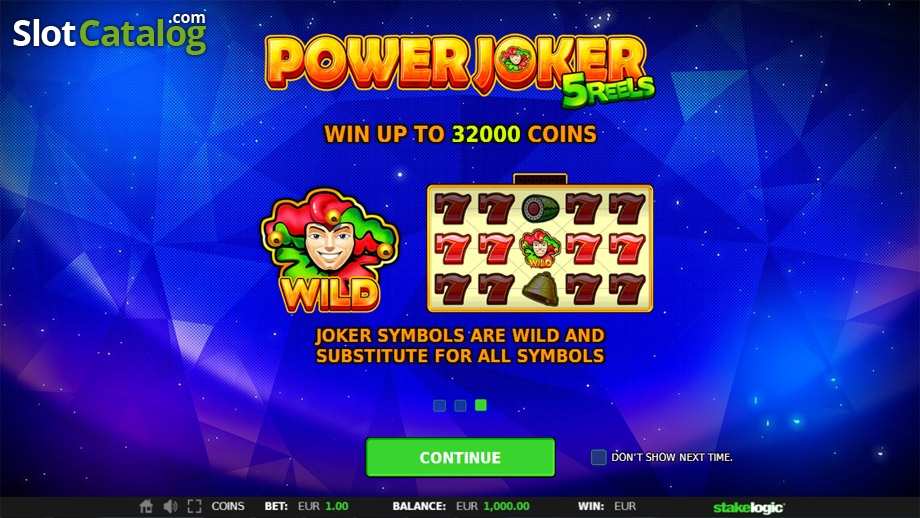Click the top-left seven symbol on reels
Image resolution: width=920 pixels, height=518 pixels.
452,209
